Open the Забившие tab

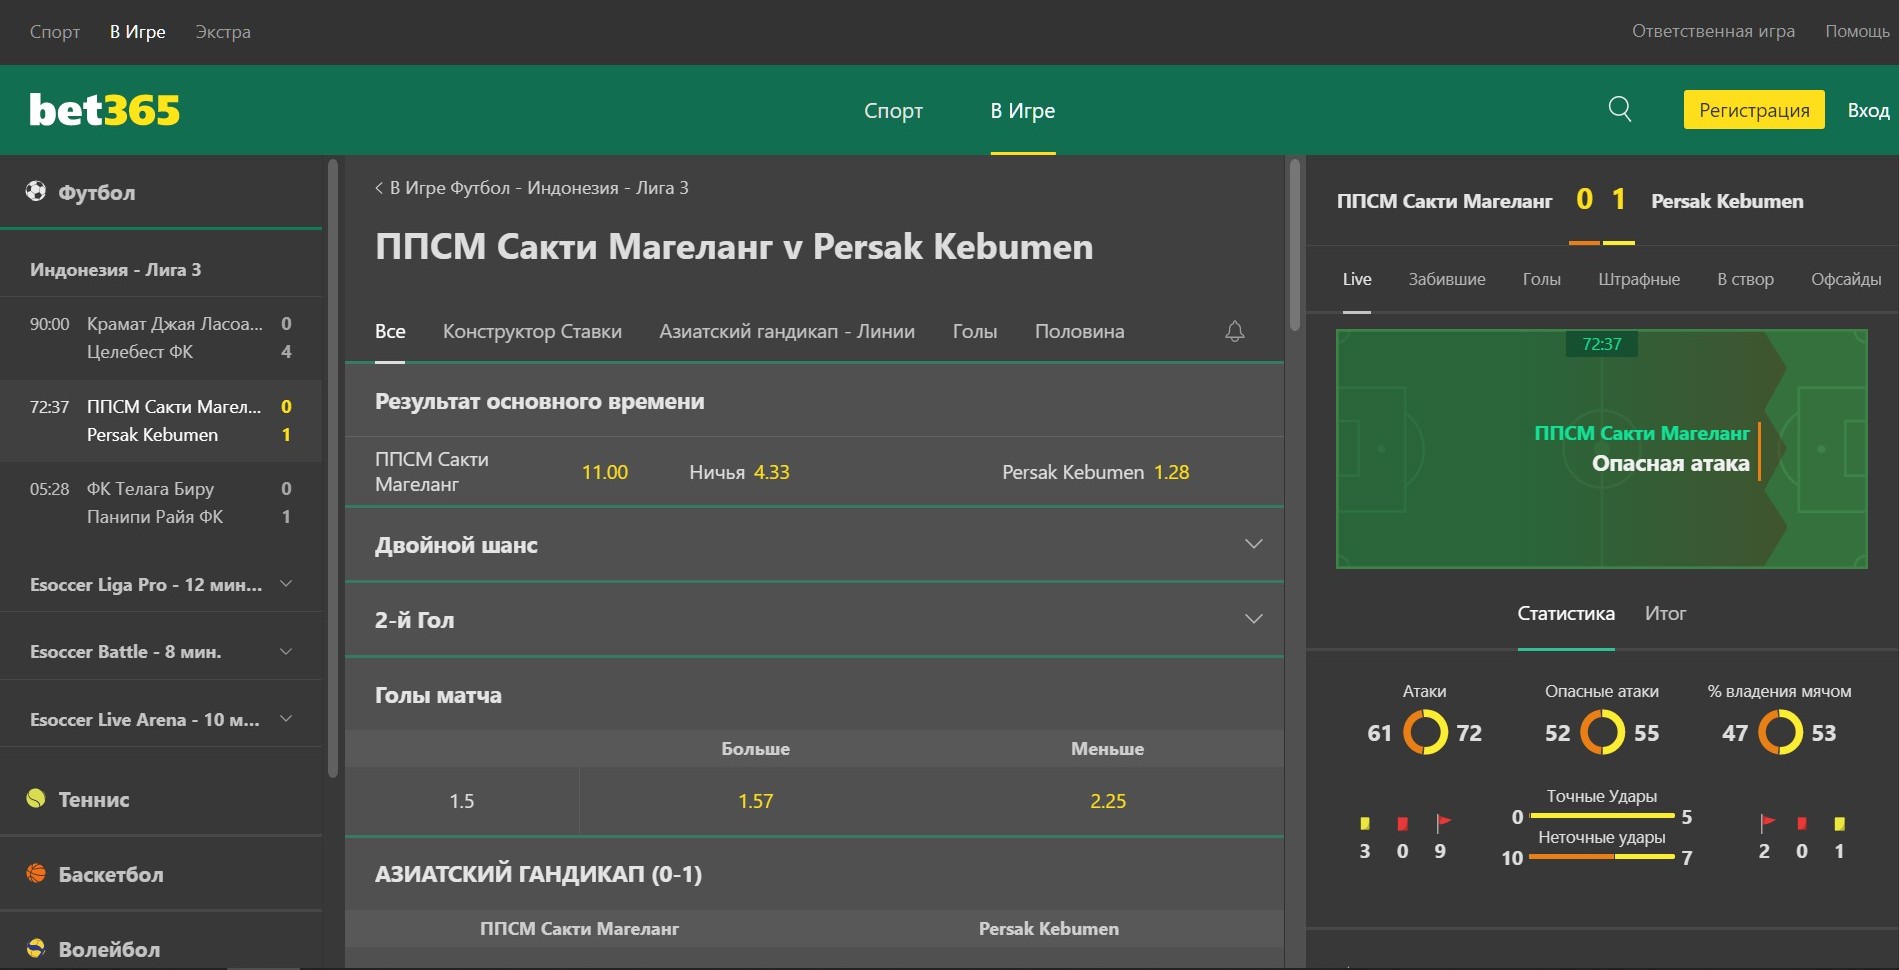(x=1447, y=279)
